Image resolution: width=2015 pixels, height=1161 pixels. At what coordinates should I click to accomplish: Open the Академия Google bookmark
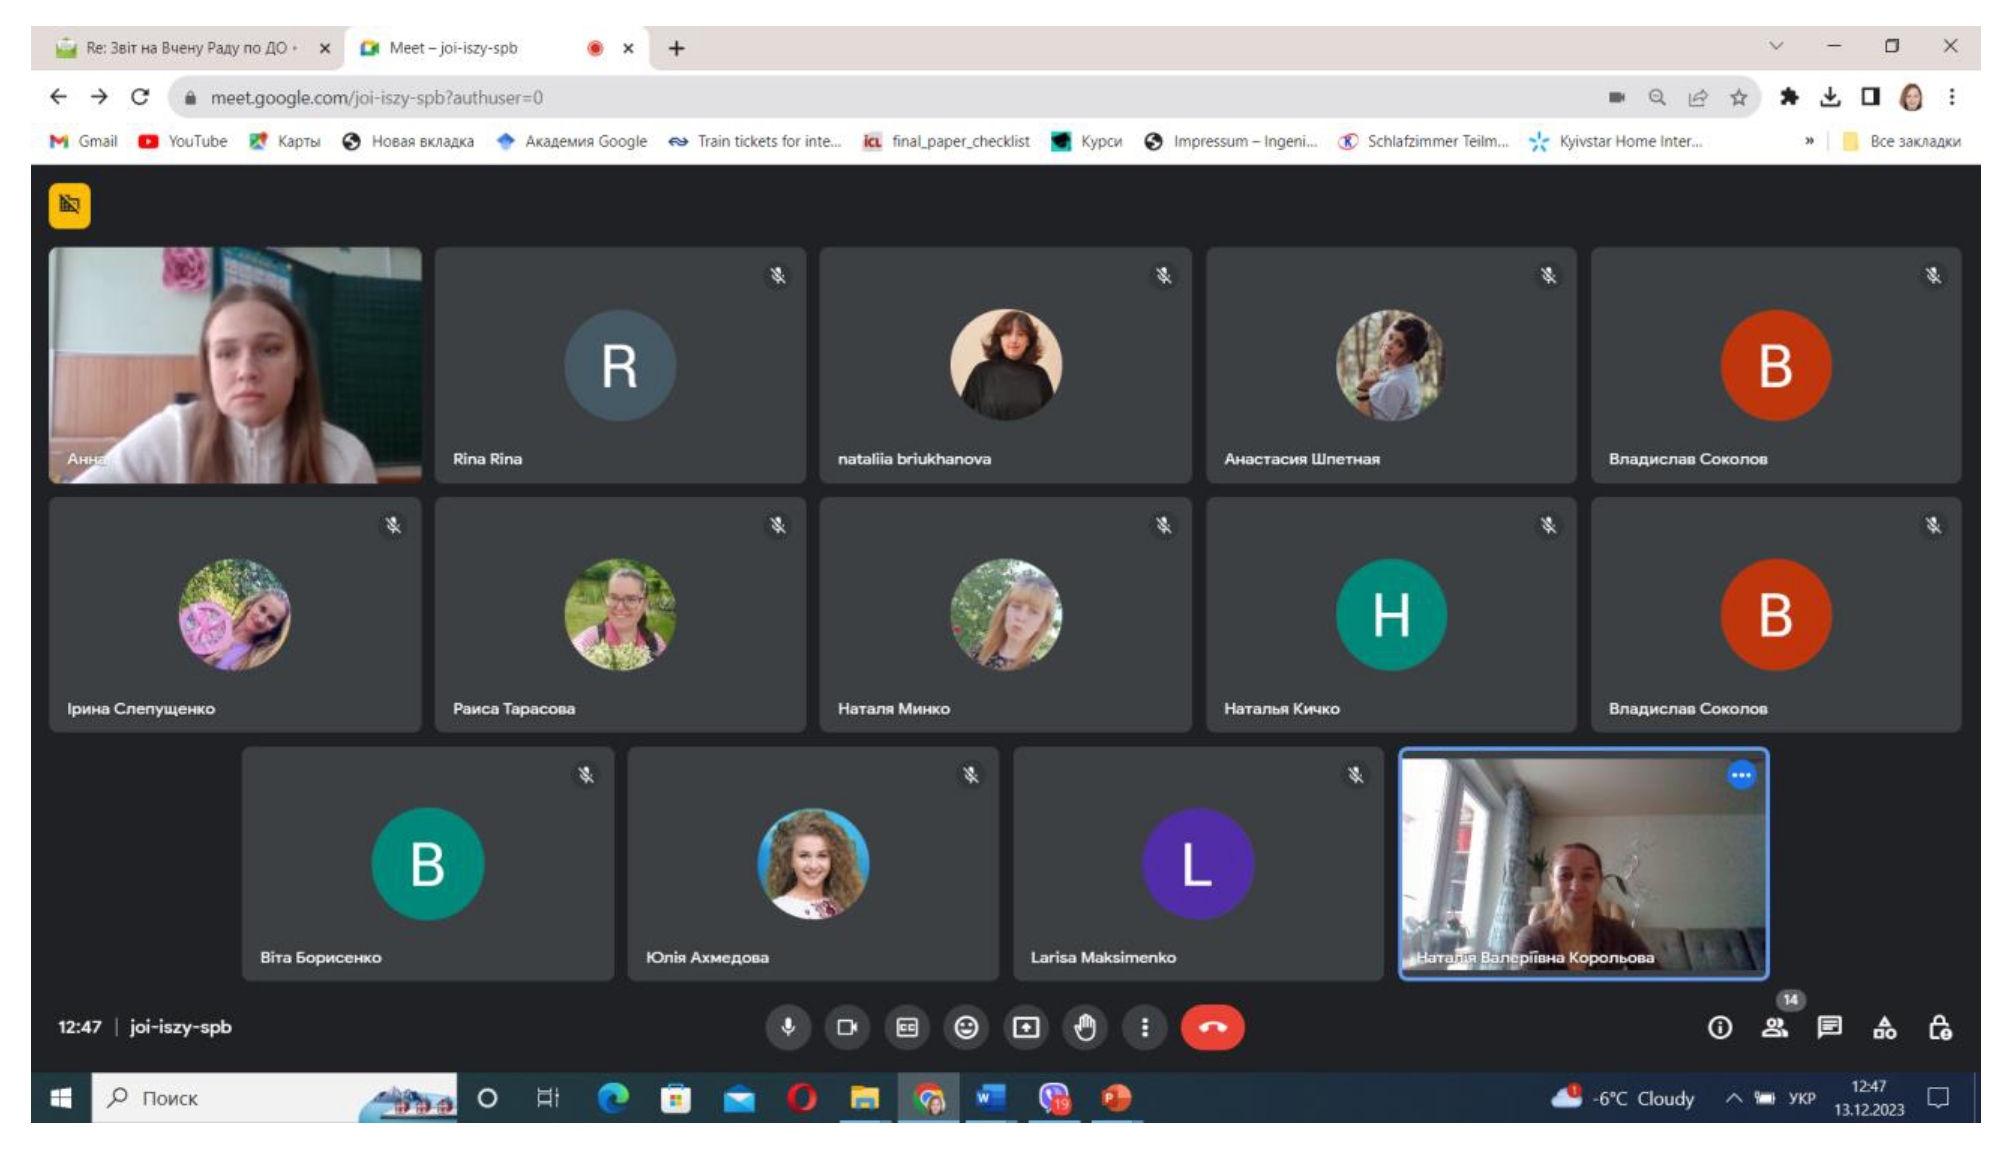[572, 141]
